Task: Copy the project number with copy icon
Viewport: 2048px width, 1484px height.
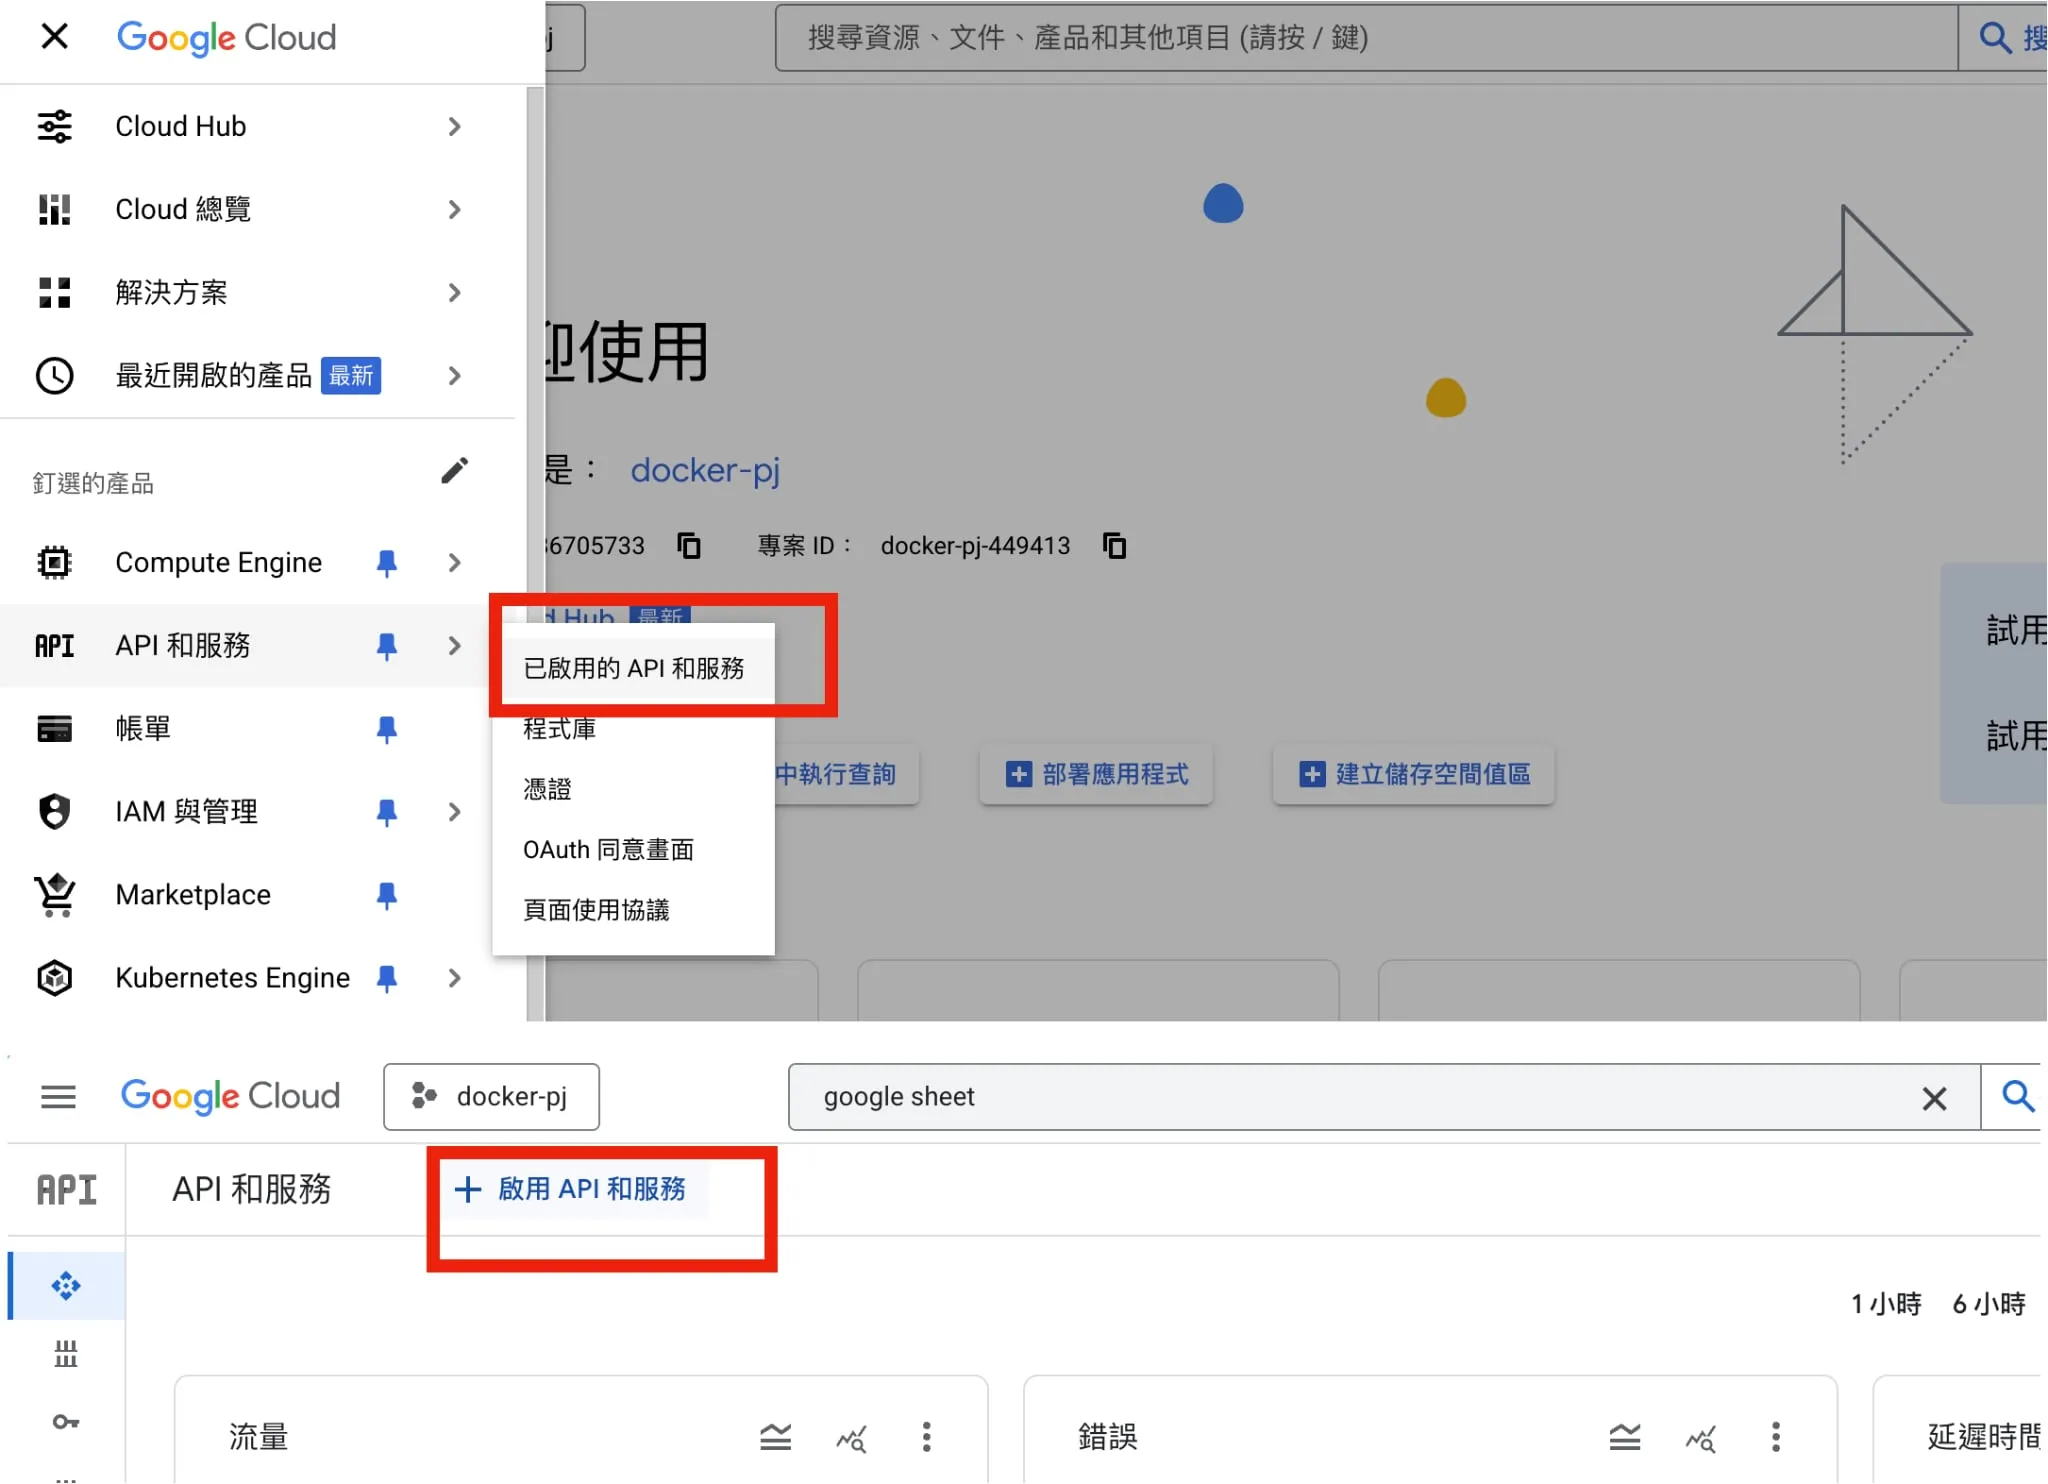Action: pyautogui.click(x=689, y=546)
